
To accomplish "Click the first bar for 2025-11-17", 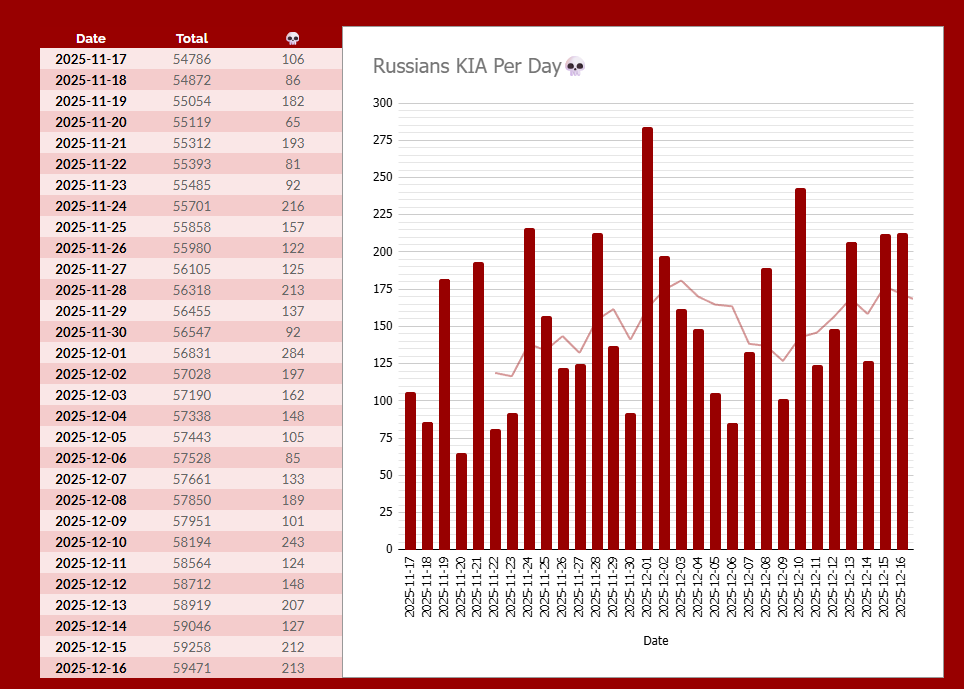I will click(410, 470).
